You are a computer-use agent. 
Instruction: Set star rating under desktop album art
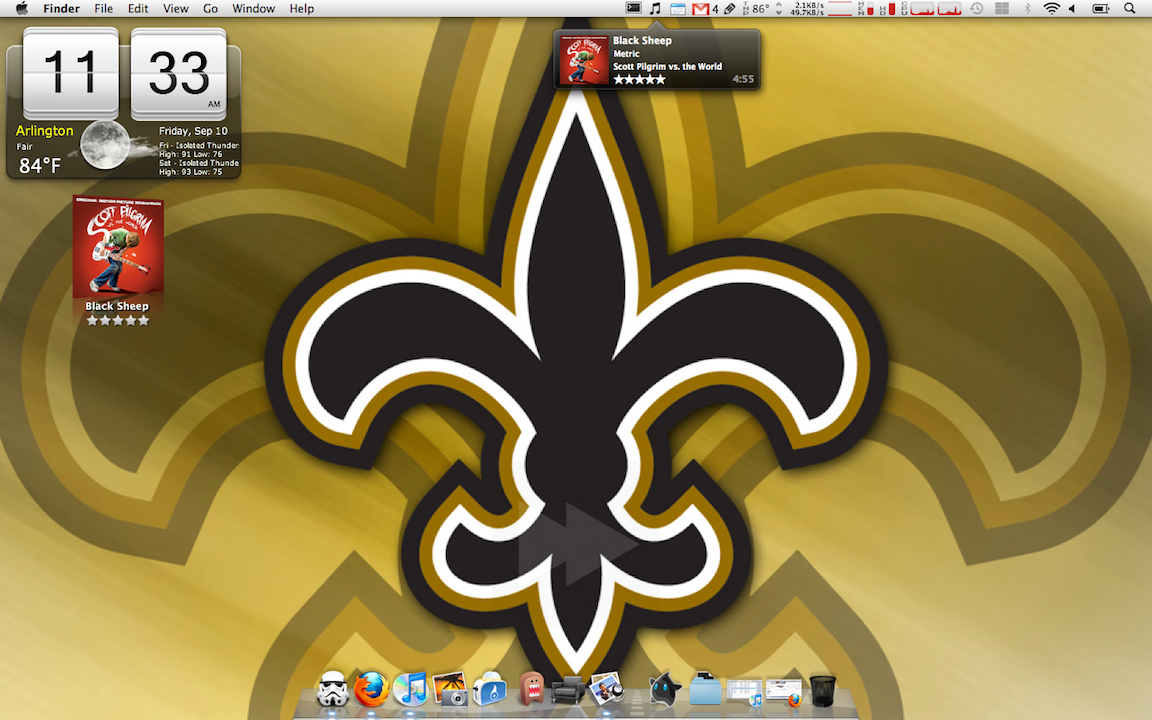pos(118,320)
